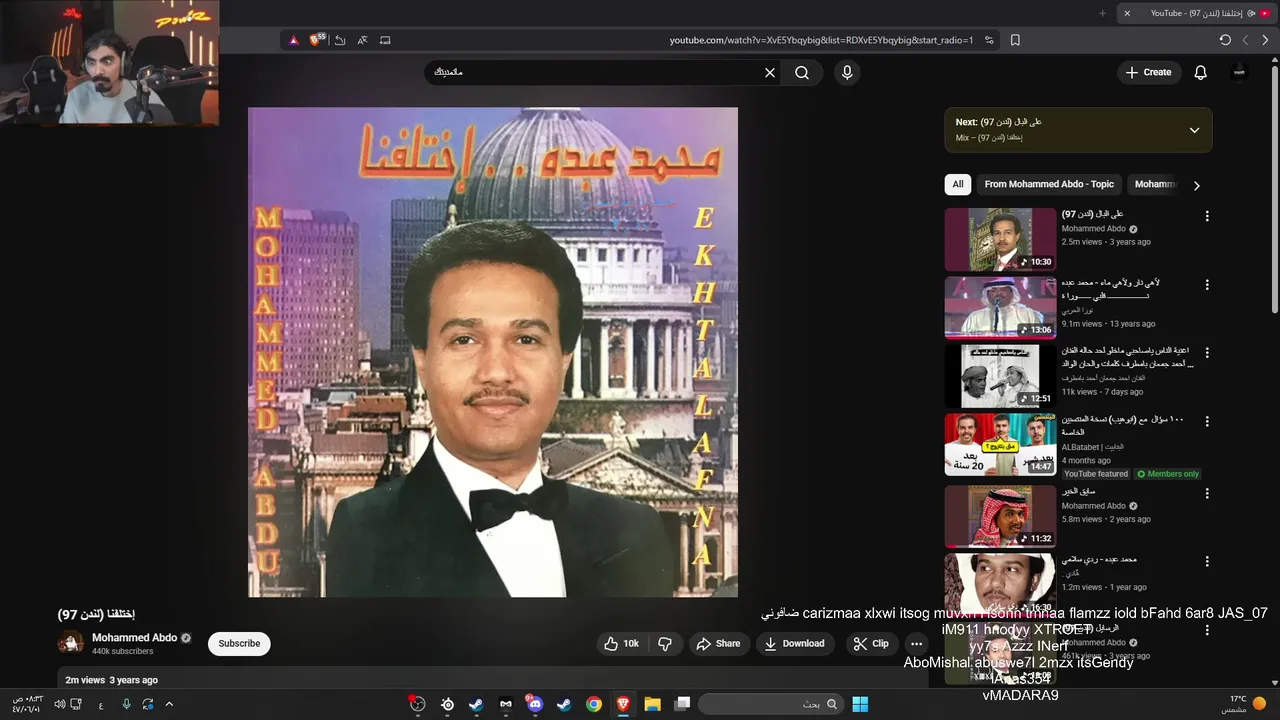Open Brave Rewards triangle icon

click(293, 40)
